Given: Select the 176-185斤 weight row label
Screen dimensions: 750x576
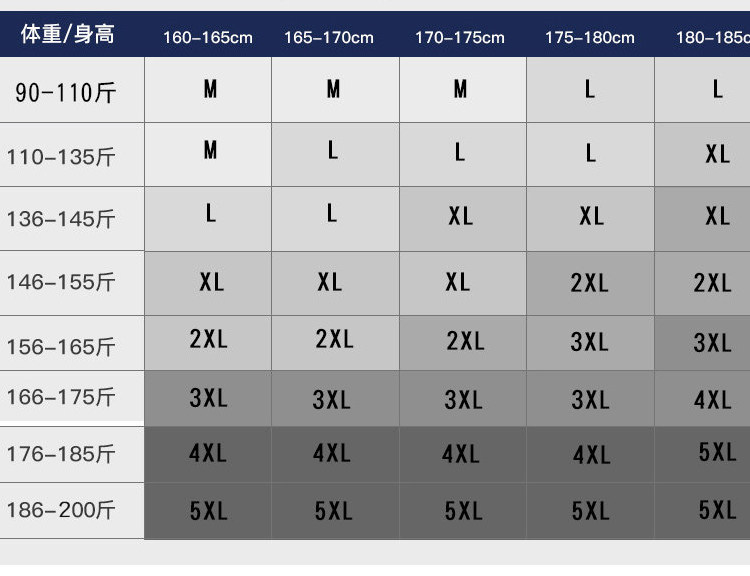Looking at the screenshot, I should pos(61,455).
